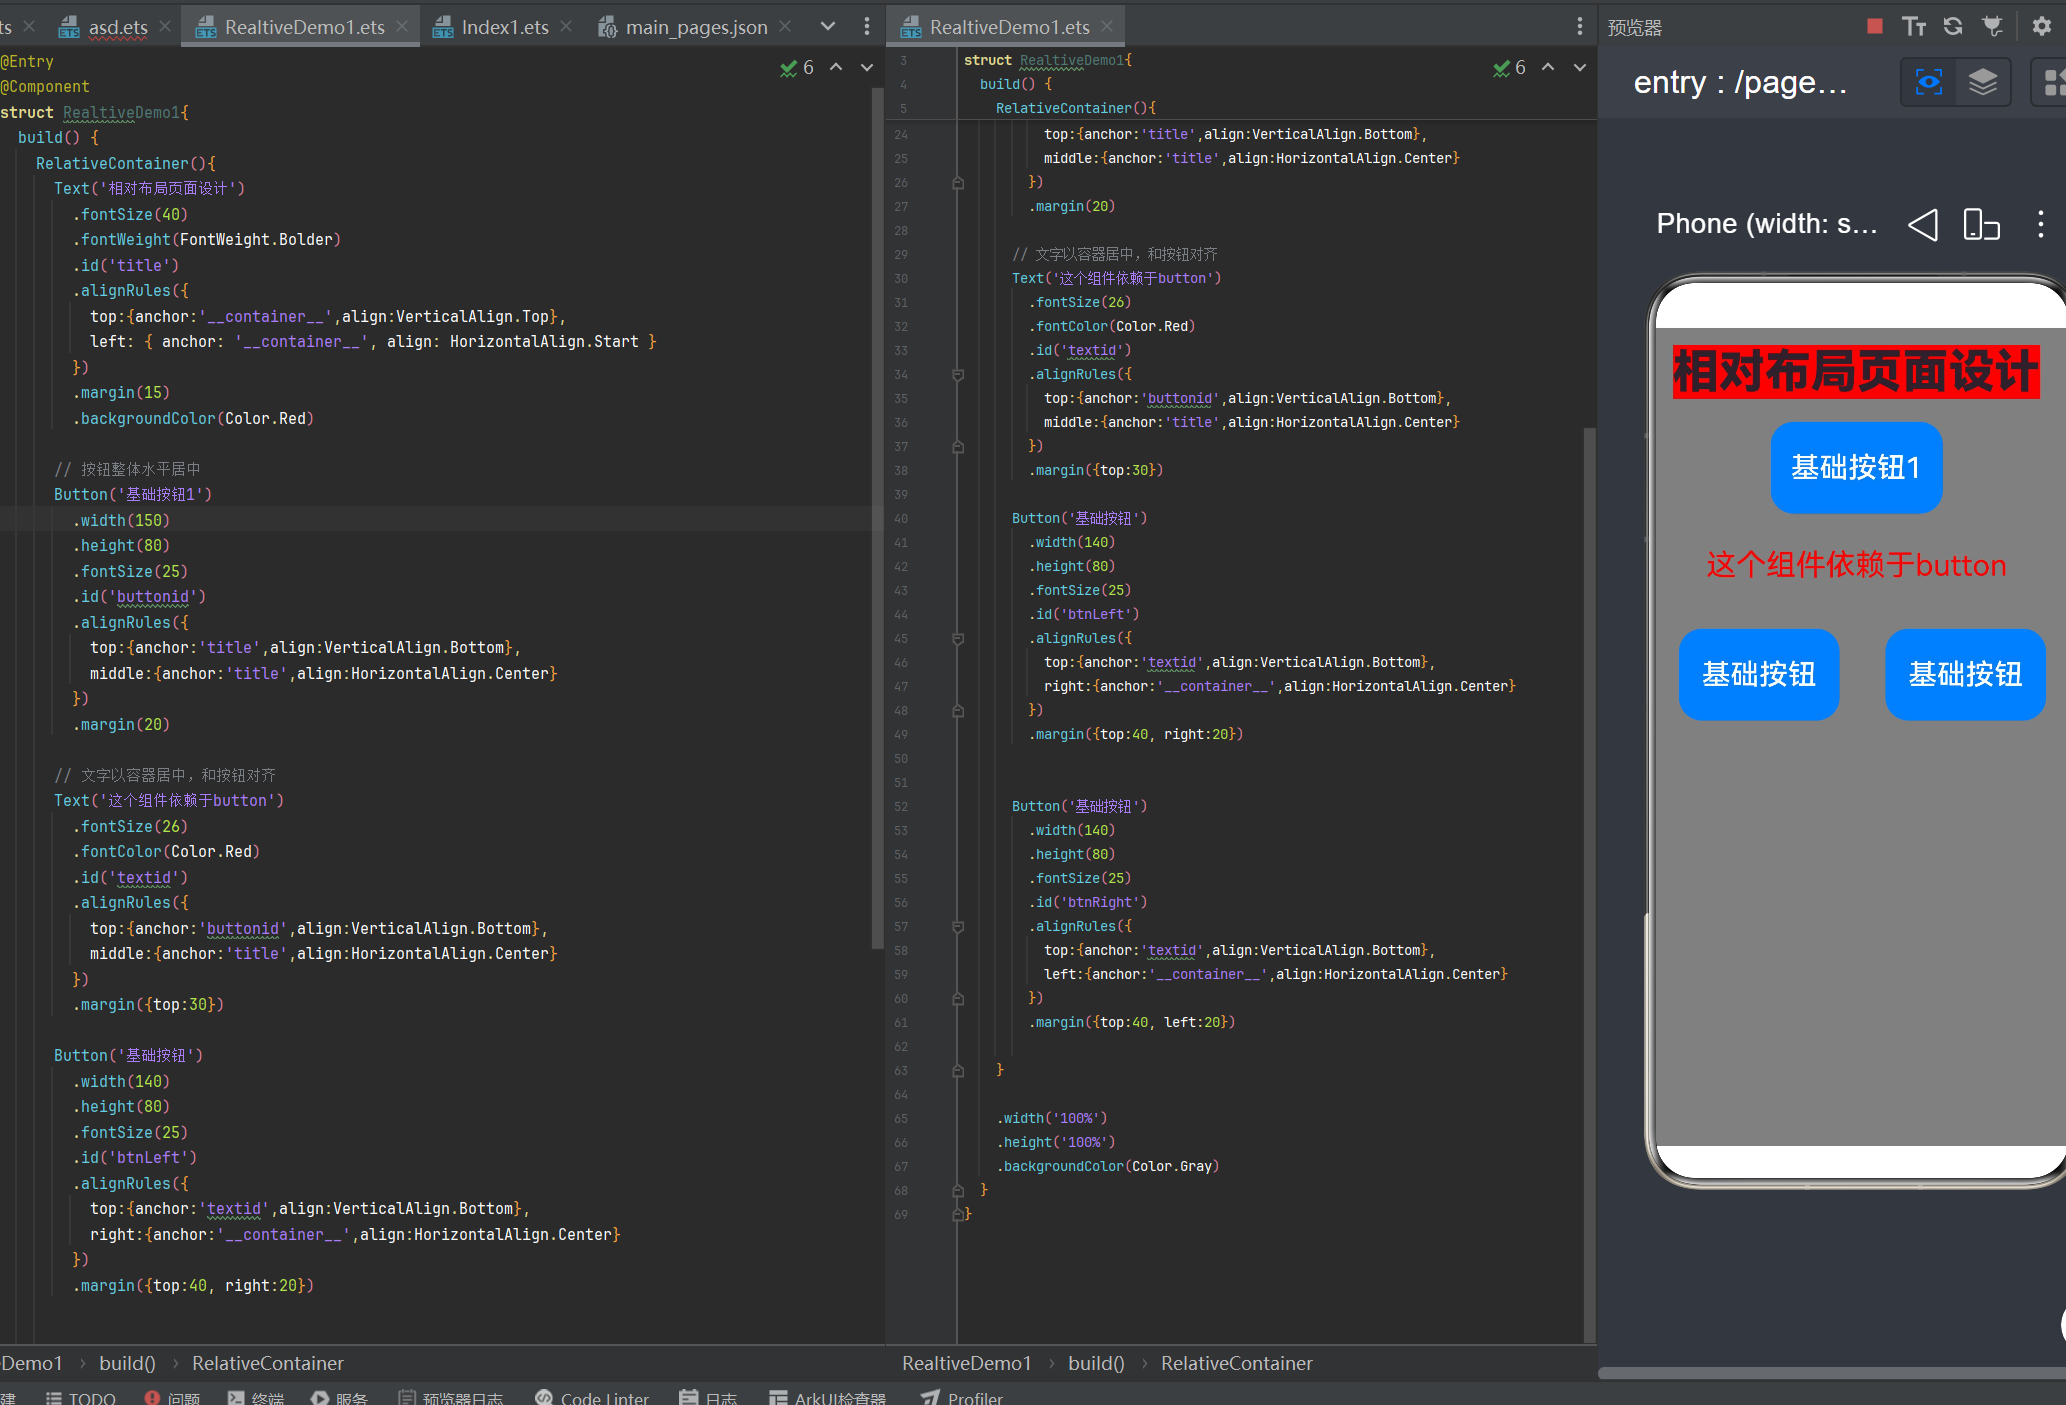Click the grid multi-device icon in previewer

[2050, 82]
